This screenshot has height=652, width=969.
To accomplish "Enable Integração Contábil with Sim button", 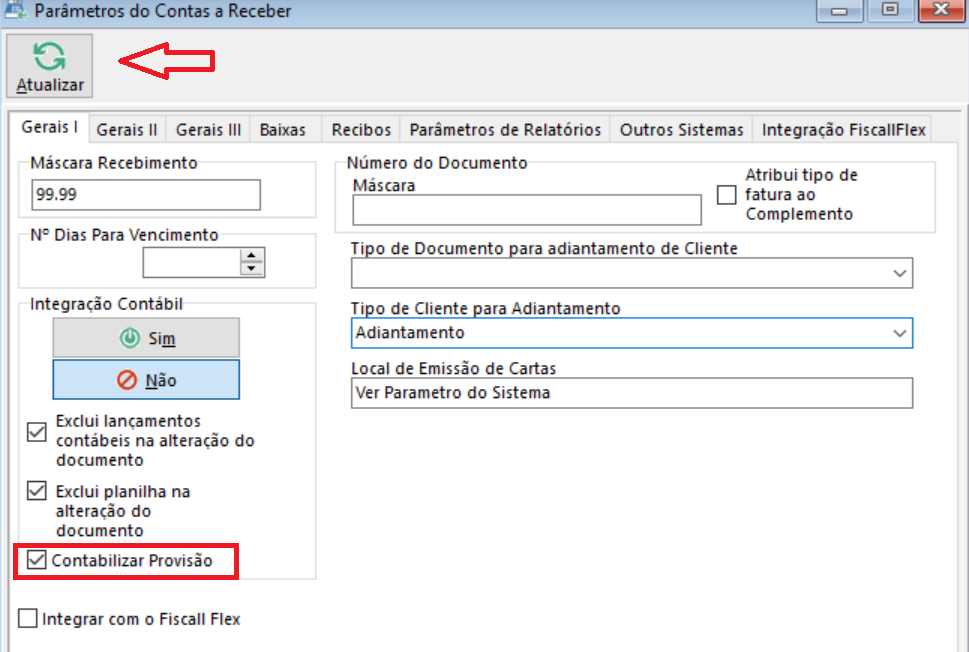I will [x=146, y=337].
